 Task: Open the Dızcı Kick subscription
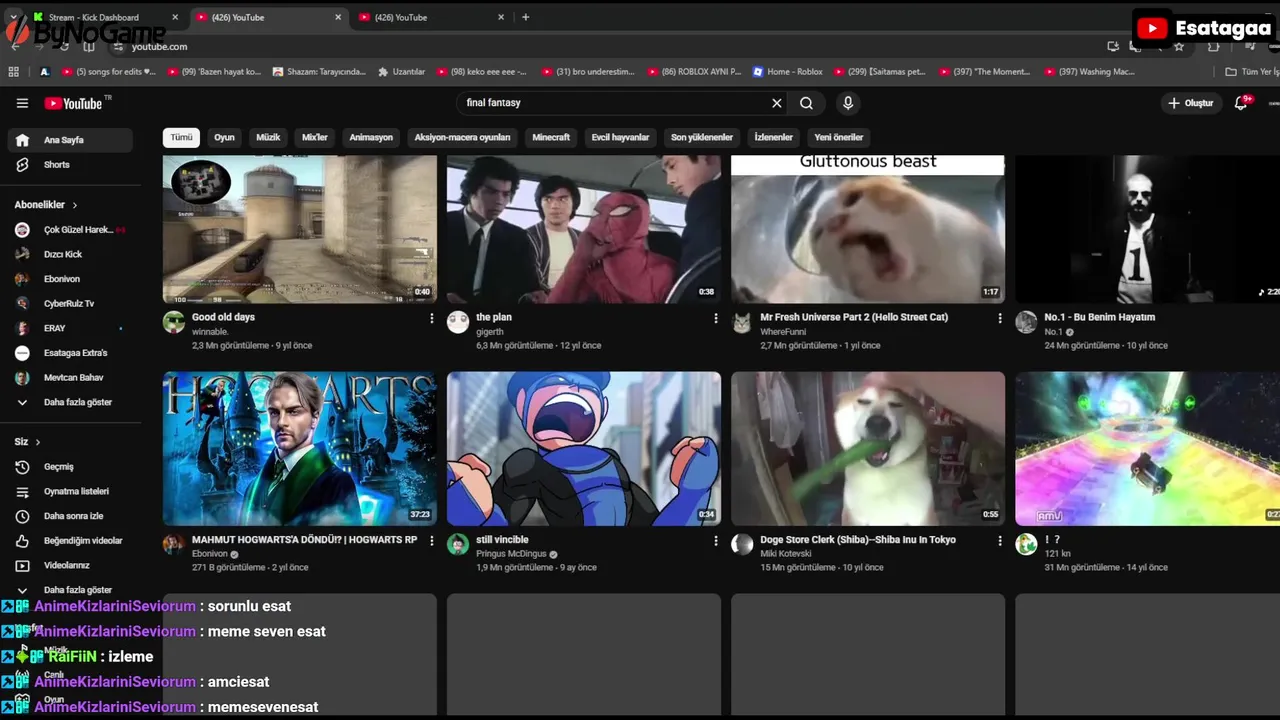click(70, 254)
